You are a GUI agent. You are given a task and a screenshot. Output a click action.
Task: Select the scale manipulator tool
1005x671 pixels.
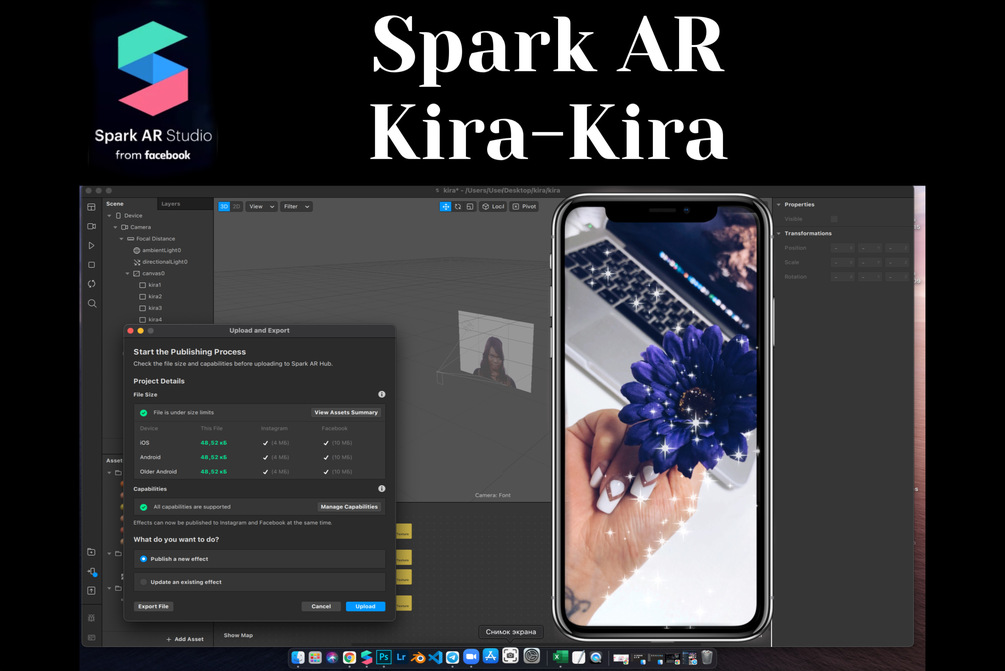pyautogui.click(x=470, y=206)
